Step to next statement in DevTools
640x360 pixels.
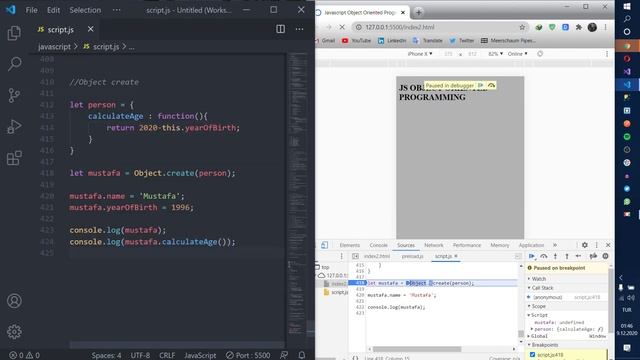point(578,256)
